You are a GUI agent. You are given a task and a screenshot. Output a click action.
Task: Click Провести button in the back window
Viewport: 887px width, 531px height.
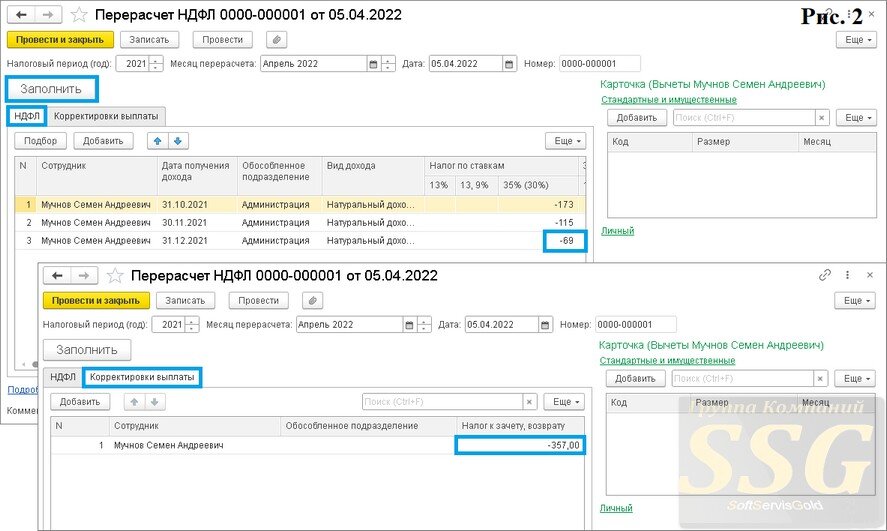(x=222, y=40)
